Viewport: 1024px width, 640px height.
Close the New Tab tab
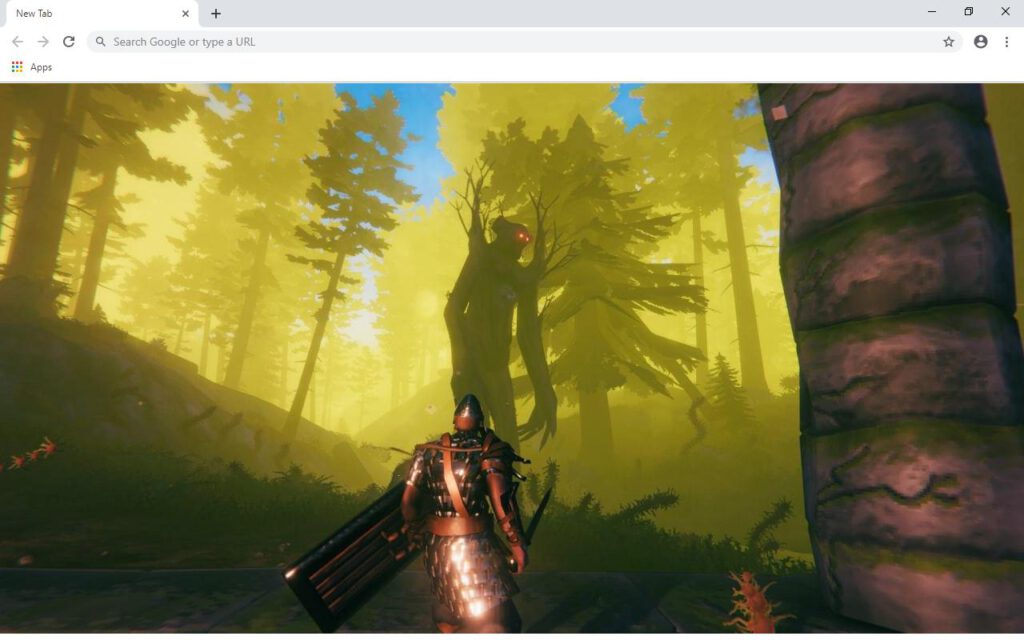tap(185, 14)
